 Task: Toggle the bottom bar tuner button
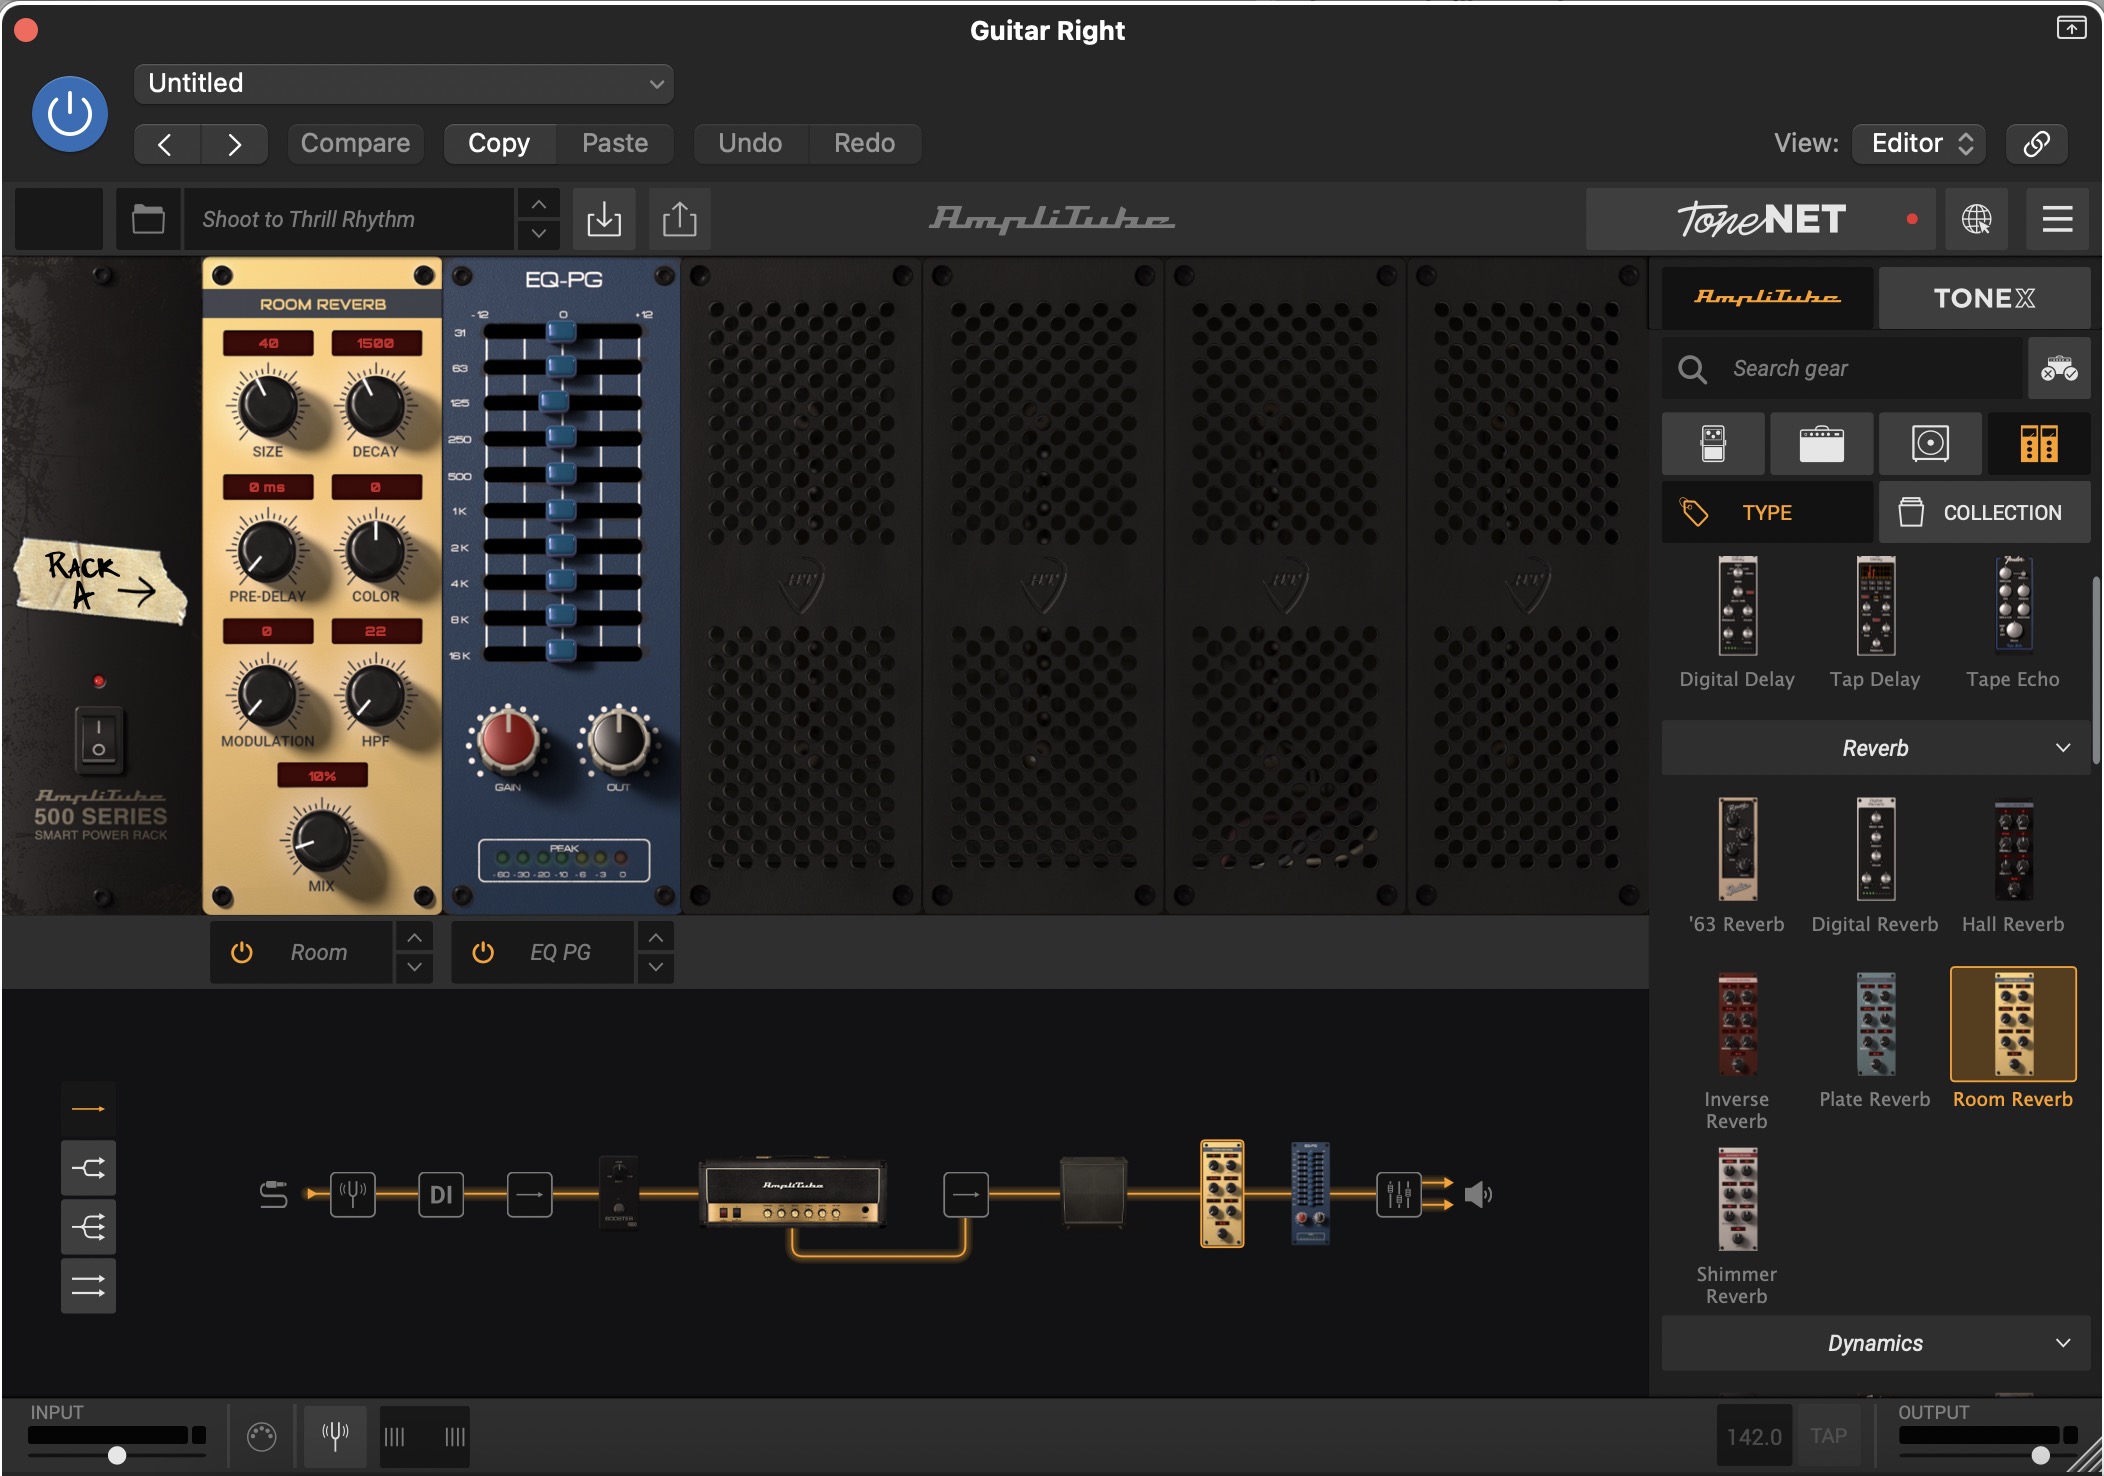(x=335, y=1437)
